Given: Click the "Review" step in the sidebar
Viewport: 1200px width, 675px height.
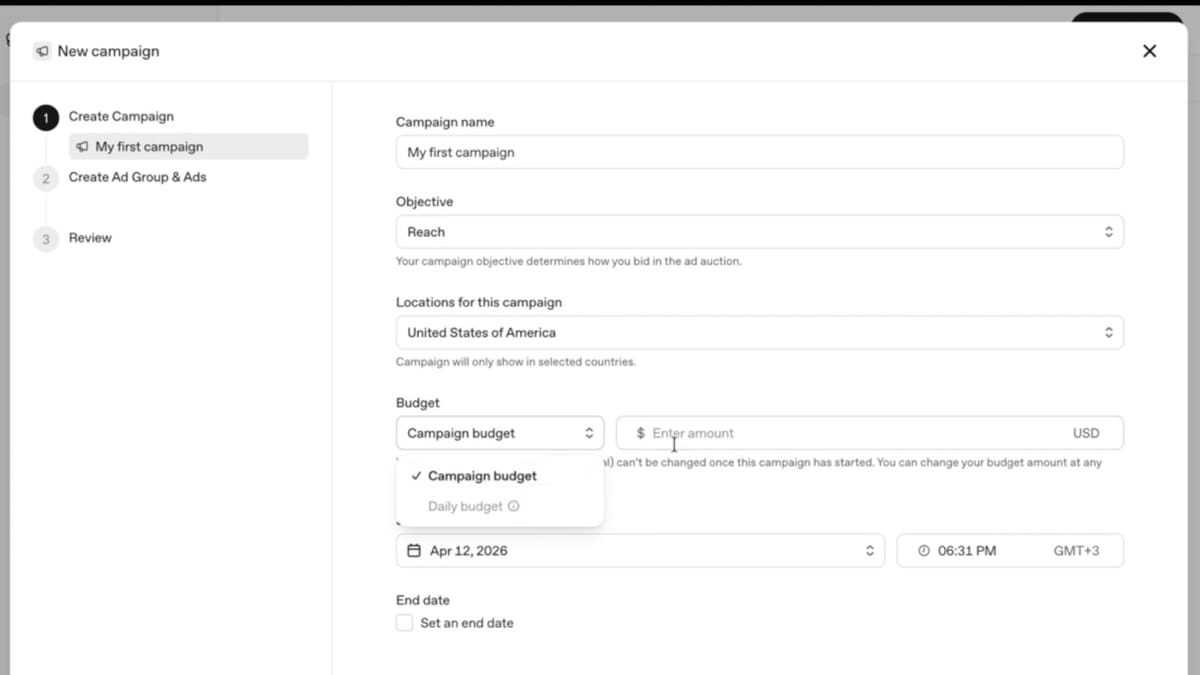Looking at the screenshot, I should click(89, 238).
